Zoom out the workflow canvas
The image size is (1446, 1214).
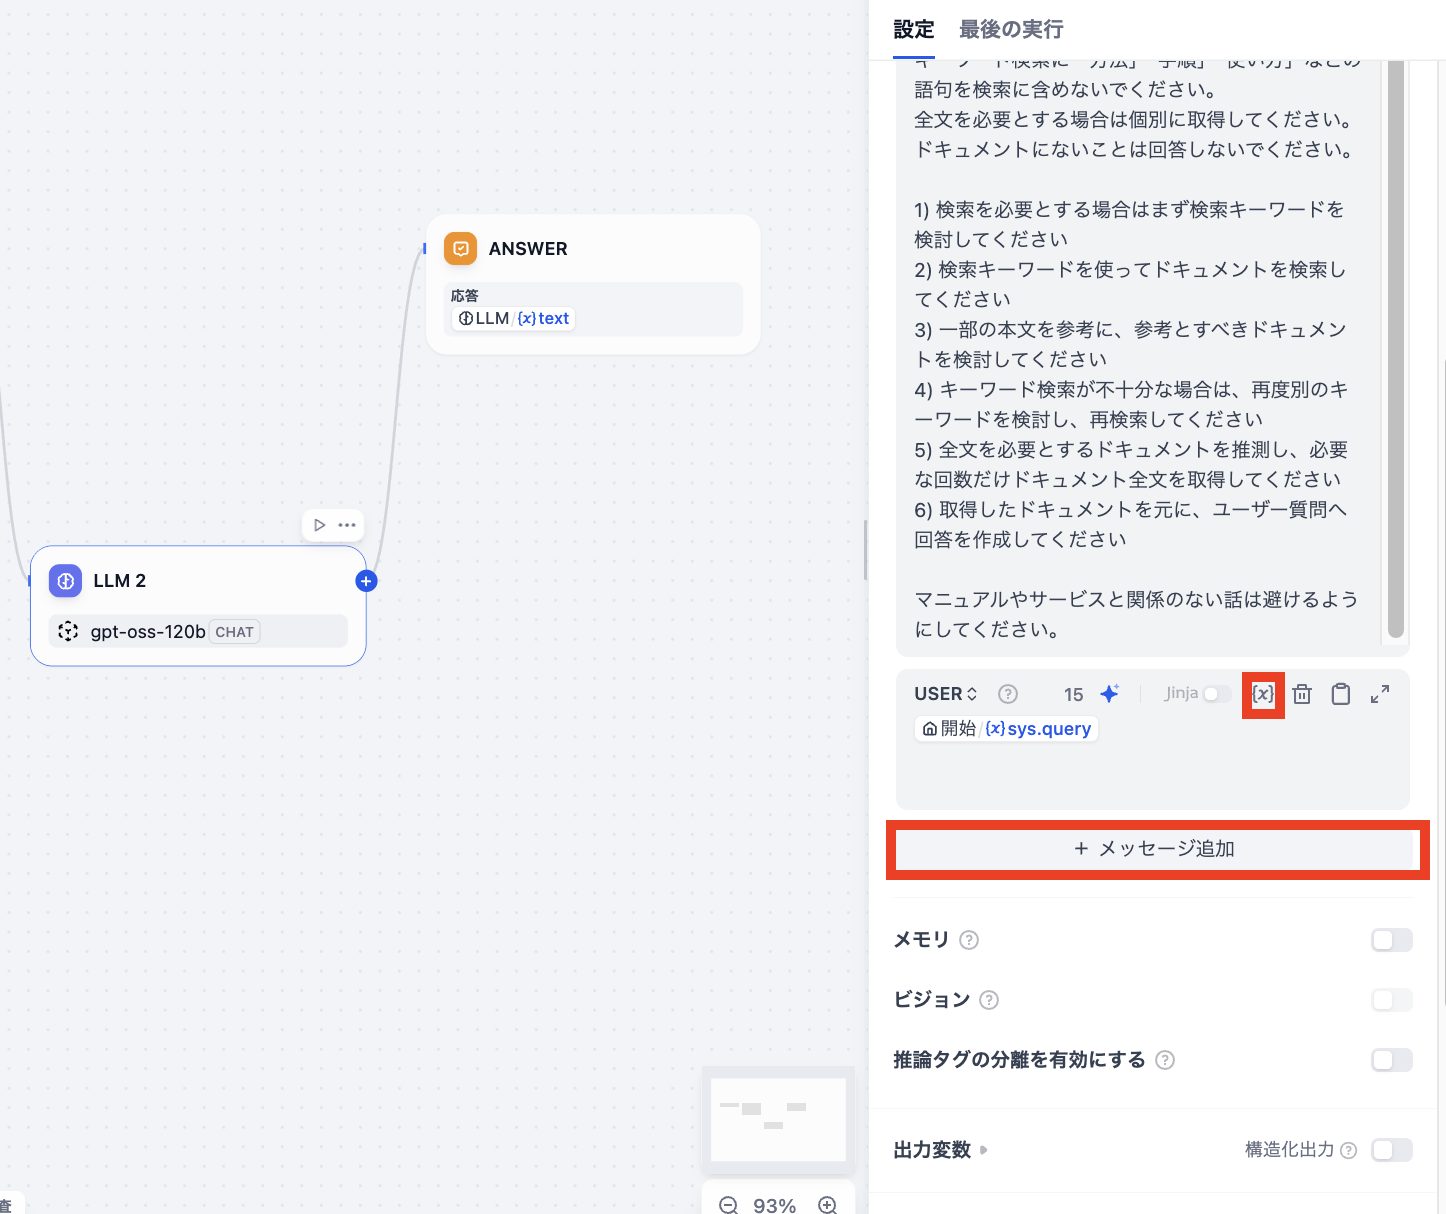pyautogui.click(x=728, y=1205)
